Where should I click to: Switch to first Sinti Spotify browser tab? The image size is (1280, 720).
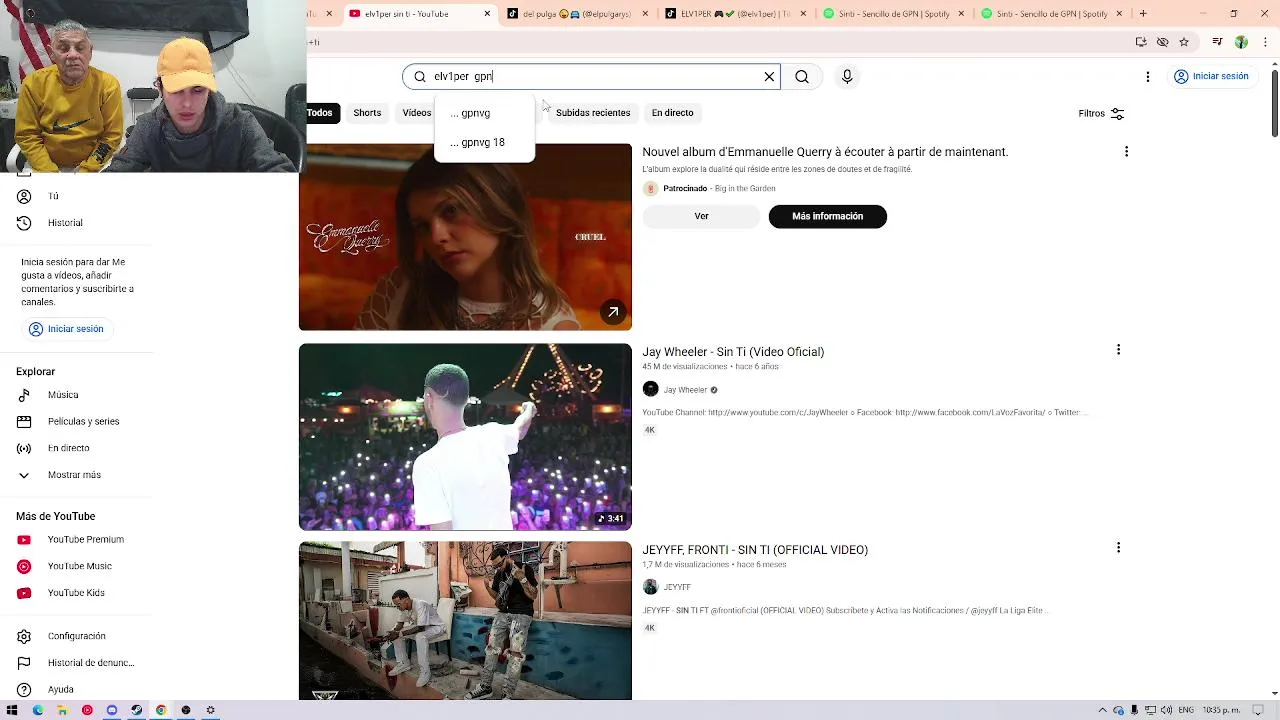pyautogui.click(x=894, y=14)
